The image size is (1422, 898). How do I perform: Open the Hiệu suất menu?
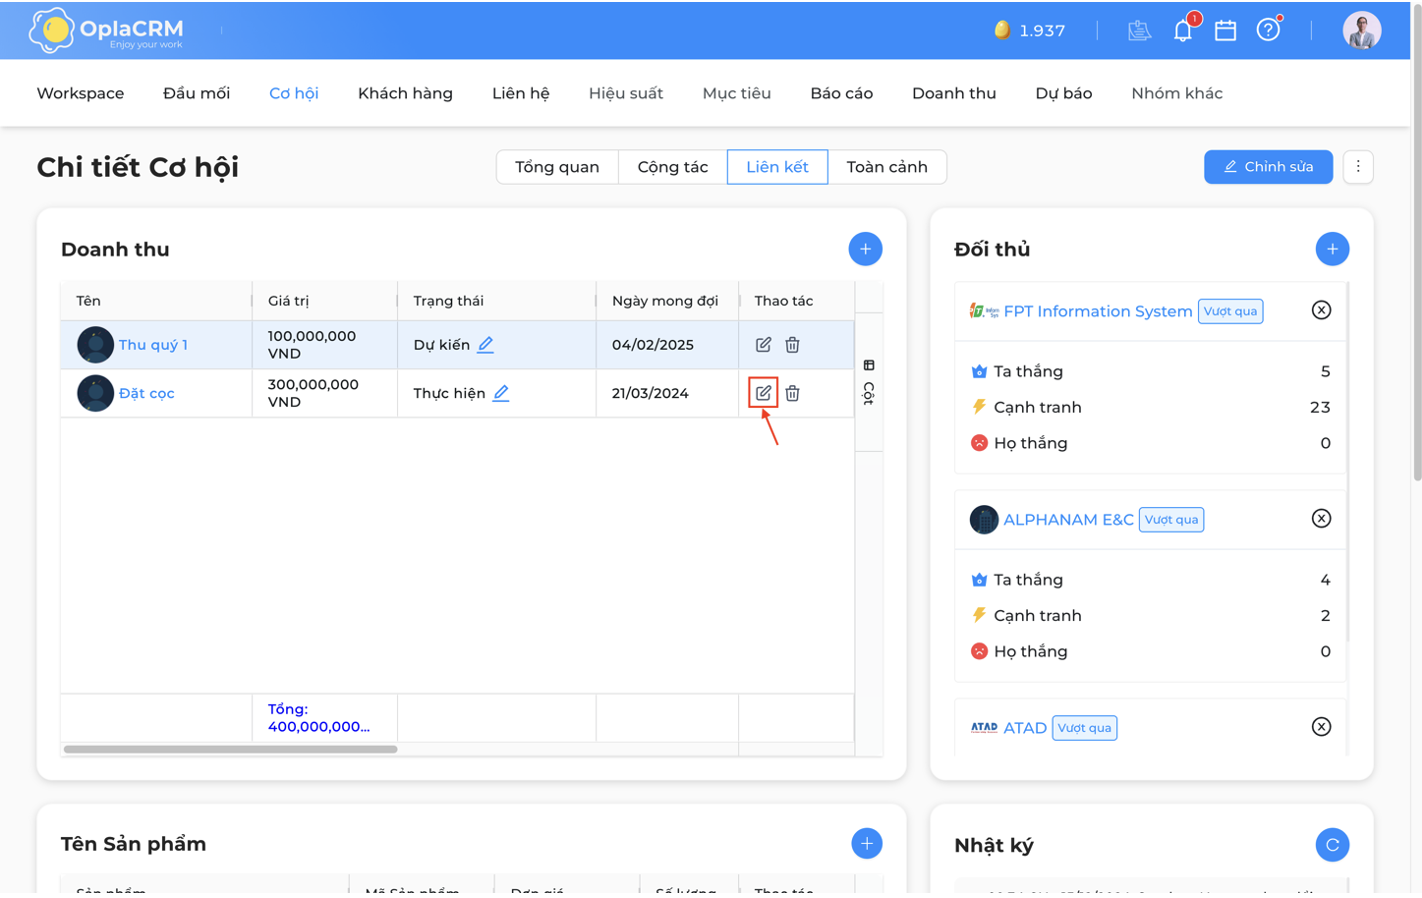pyautogui.click(x=626, y=93)
